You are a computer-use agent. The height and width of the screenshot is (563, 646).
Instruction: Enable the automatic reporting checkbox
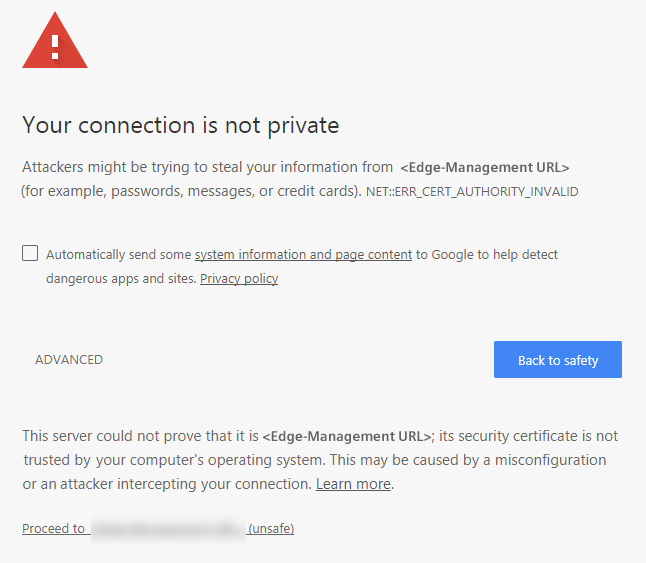point(30,254)
